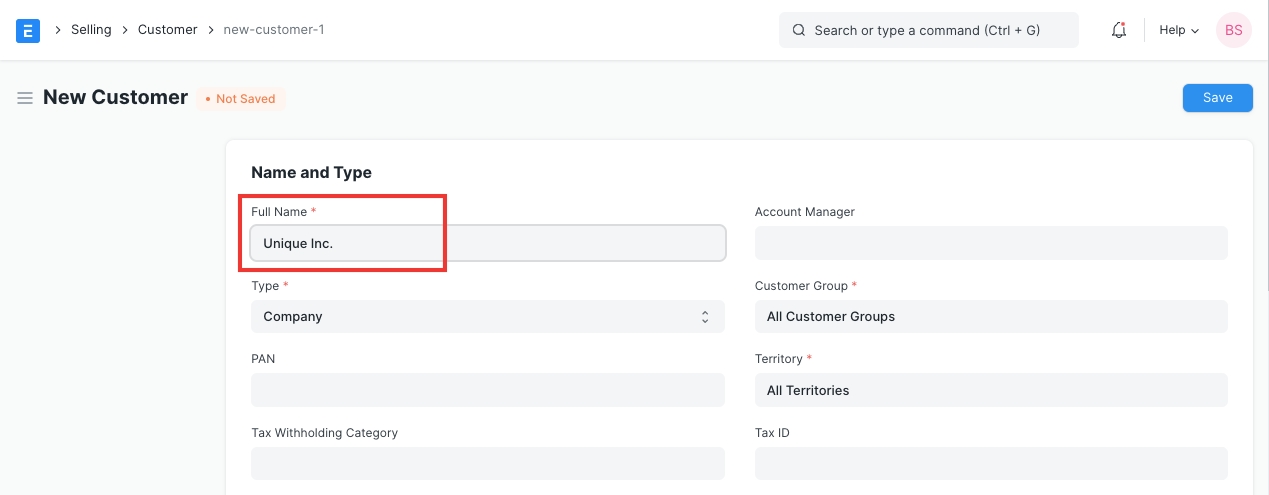Open the BS user avatar menu
The image size is (1269, 495).
point(1233,30)
